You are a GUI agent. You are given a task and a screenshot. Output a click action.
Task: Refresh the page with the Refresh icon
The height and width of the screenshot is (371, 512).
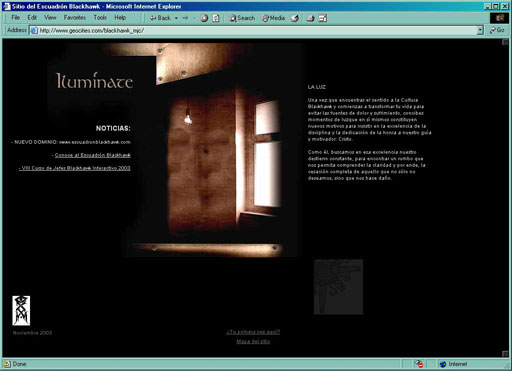[216, 18]
